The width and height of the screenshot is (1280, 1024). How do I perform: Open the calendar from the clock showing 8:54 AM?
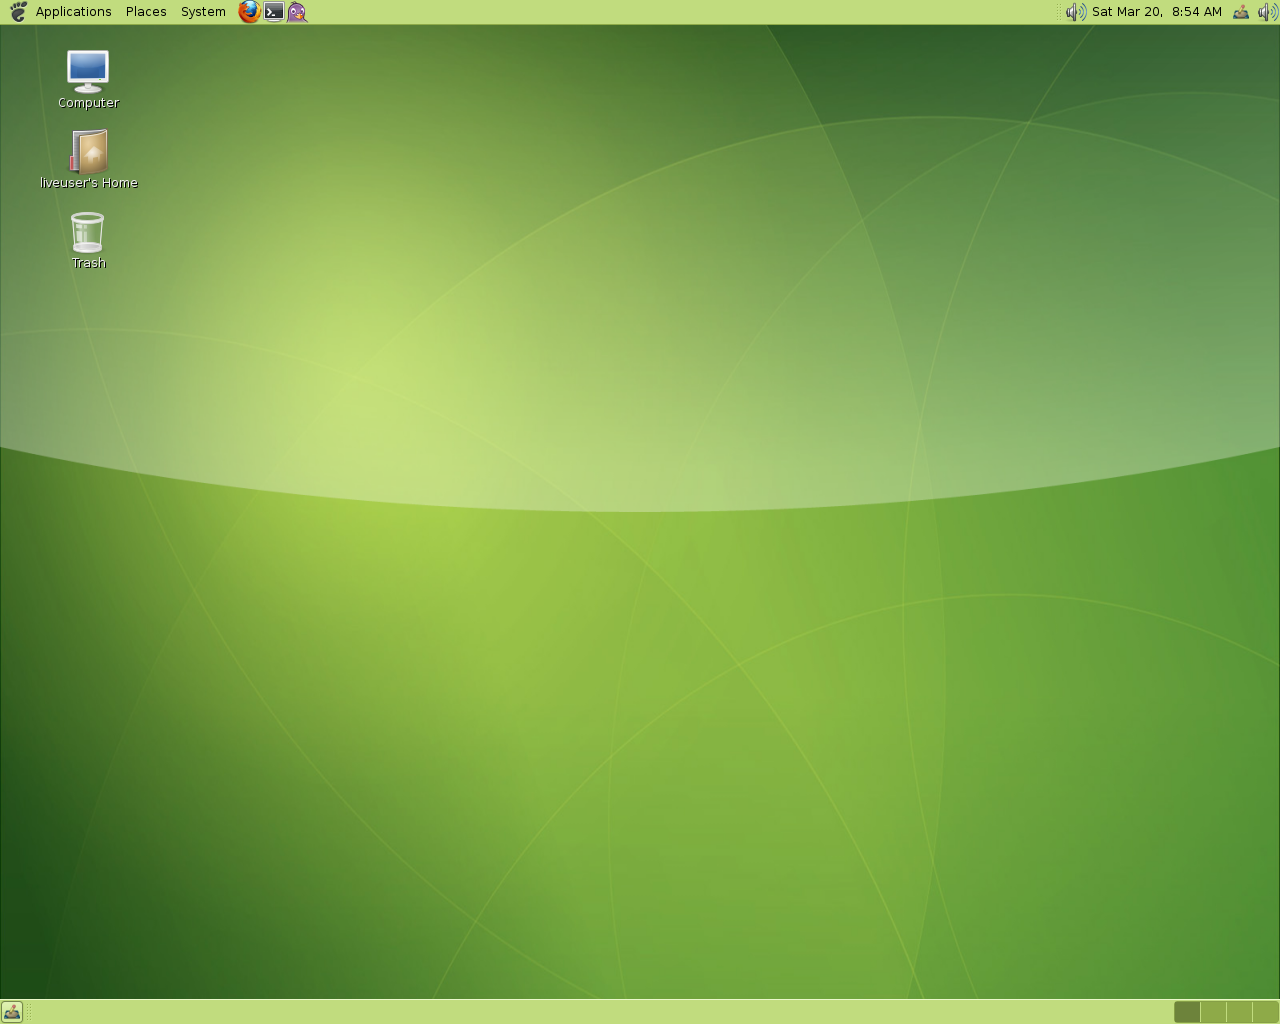click(1157, 12)
